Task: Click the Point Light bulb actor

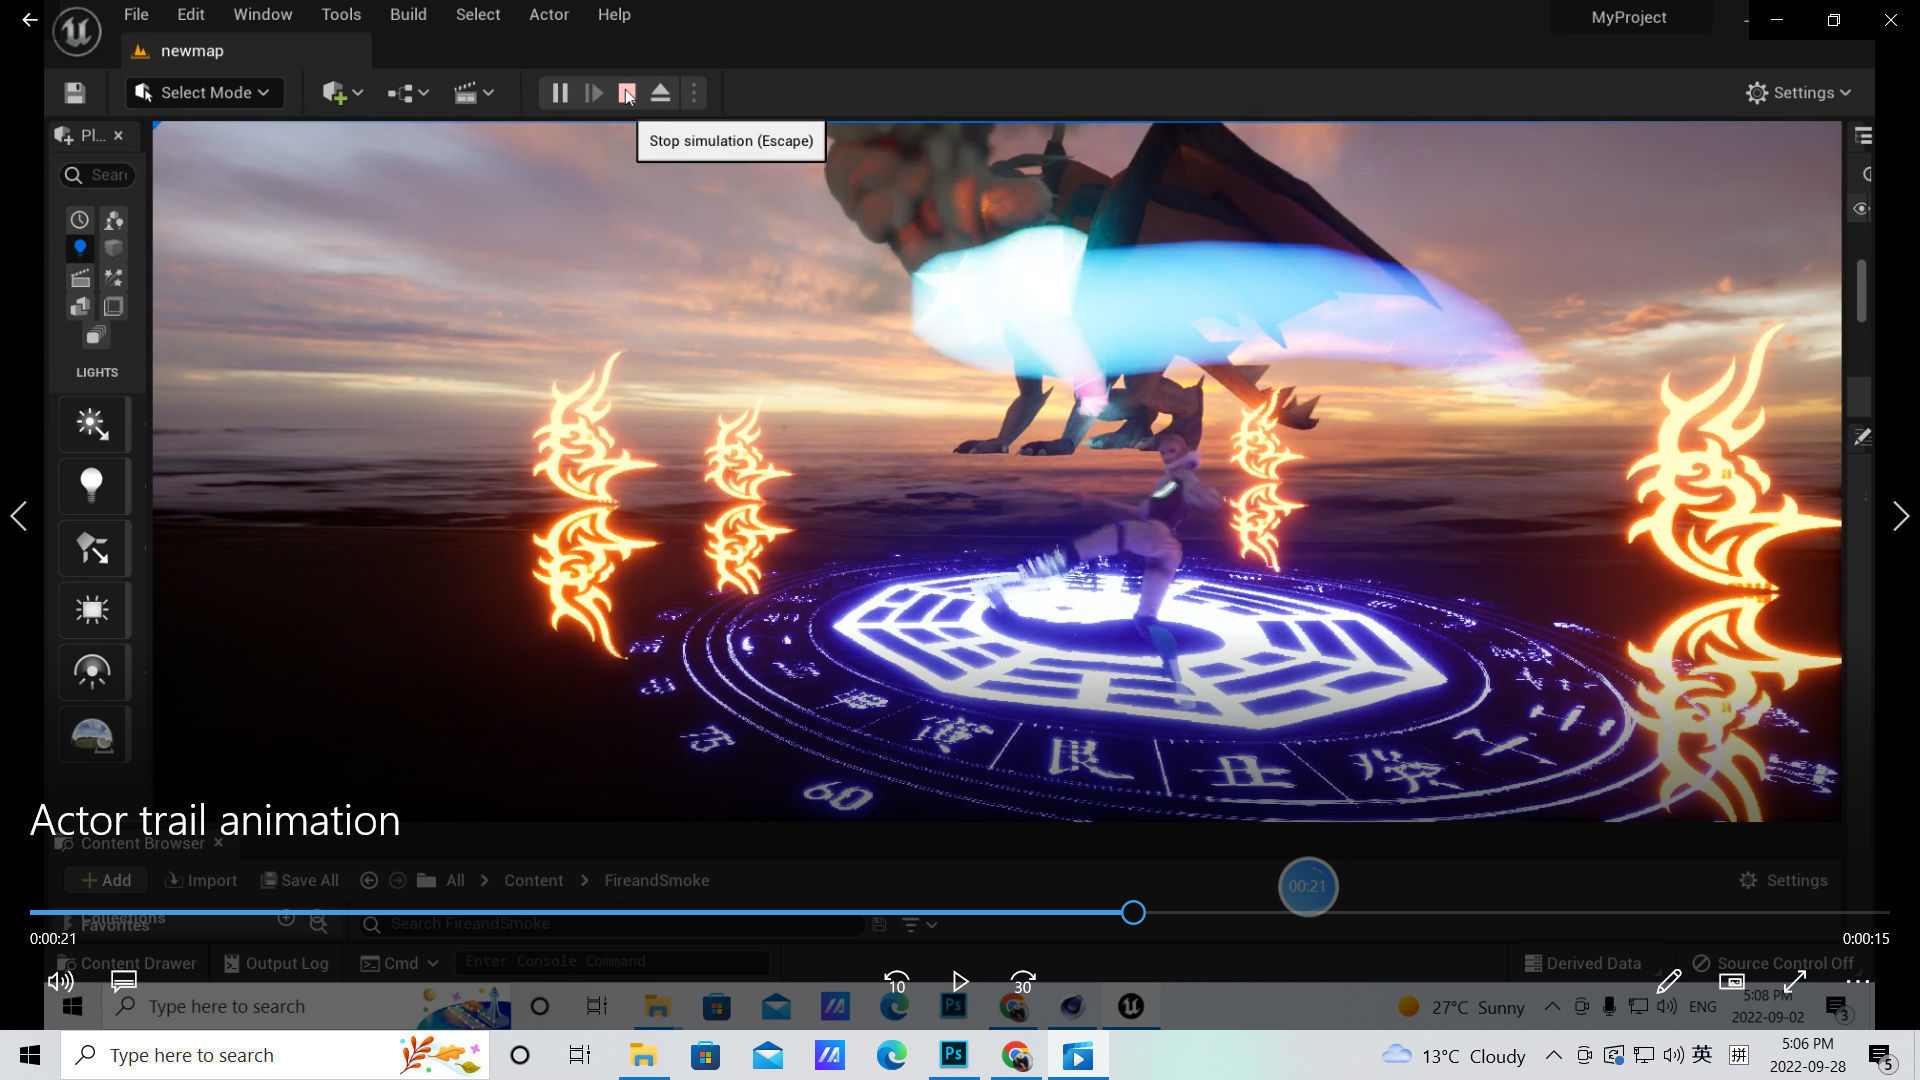Action: pos(93,486)
